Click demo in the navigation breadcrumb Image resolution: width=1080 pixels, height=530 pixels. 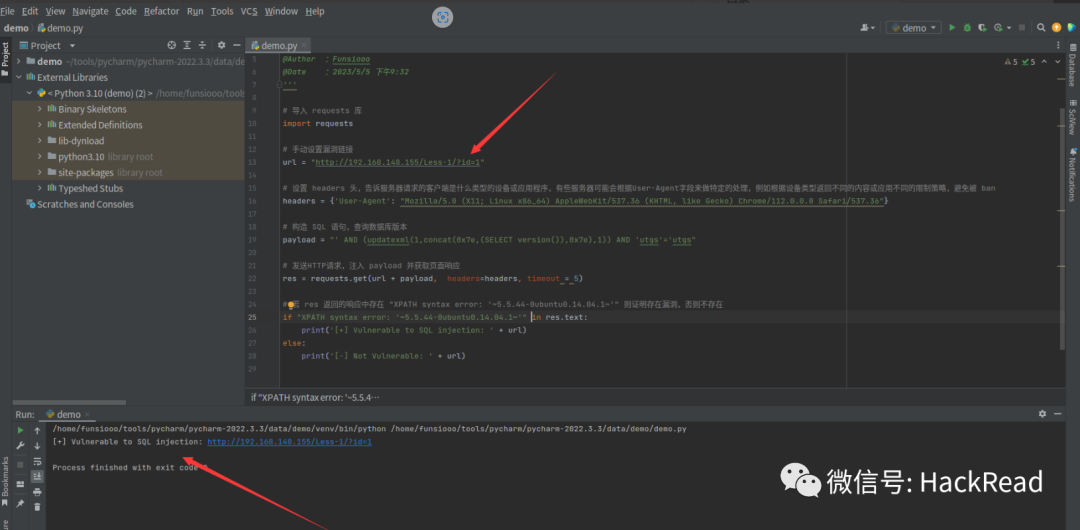point(16,28)
